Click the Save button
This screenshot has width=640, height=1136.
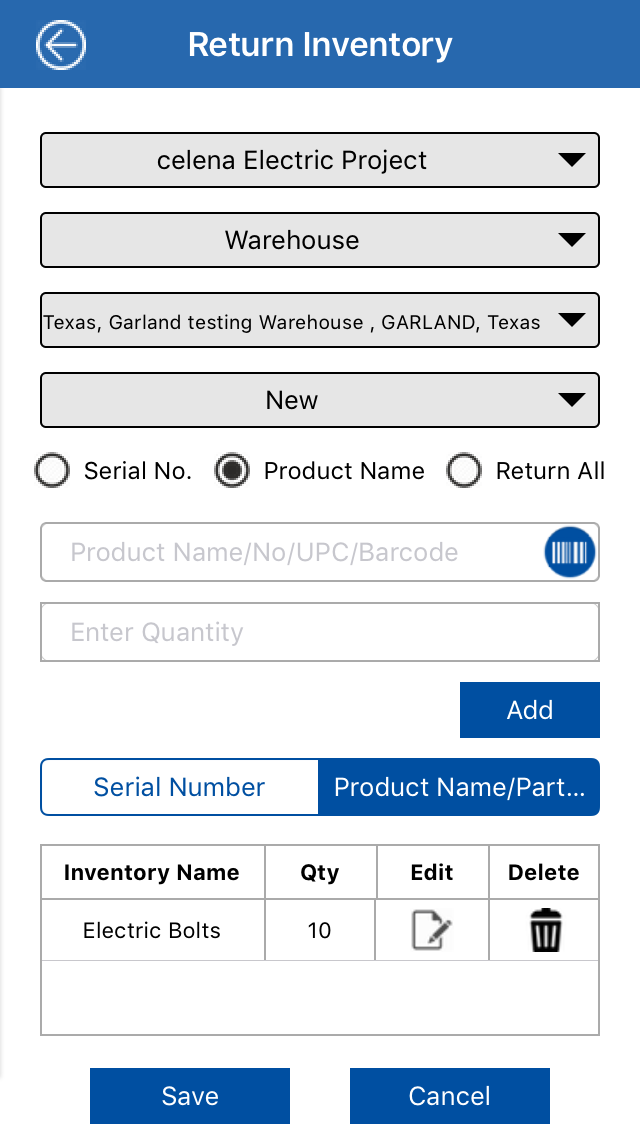coord(190,1096)
